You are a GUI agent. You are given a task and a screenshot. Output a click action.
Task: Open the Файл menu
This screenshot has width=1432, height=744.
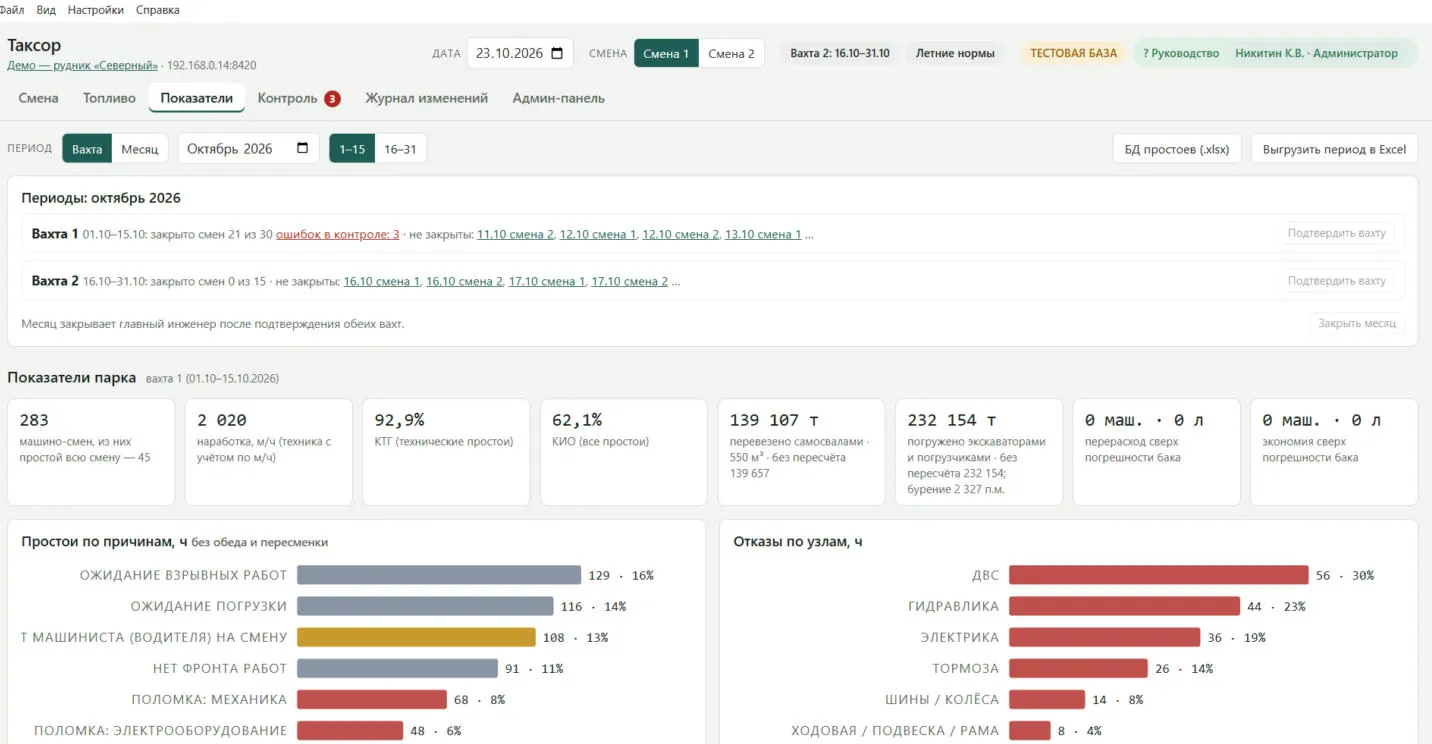click(12, 10)
